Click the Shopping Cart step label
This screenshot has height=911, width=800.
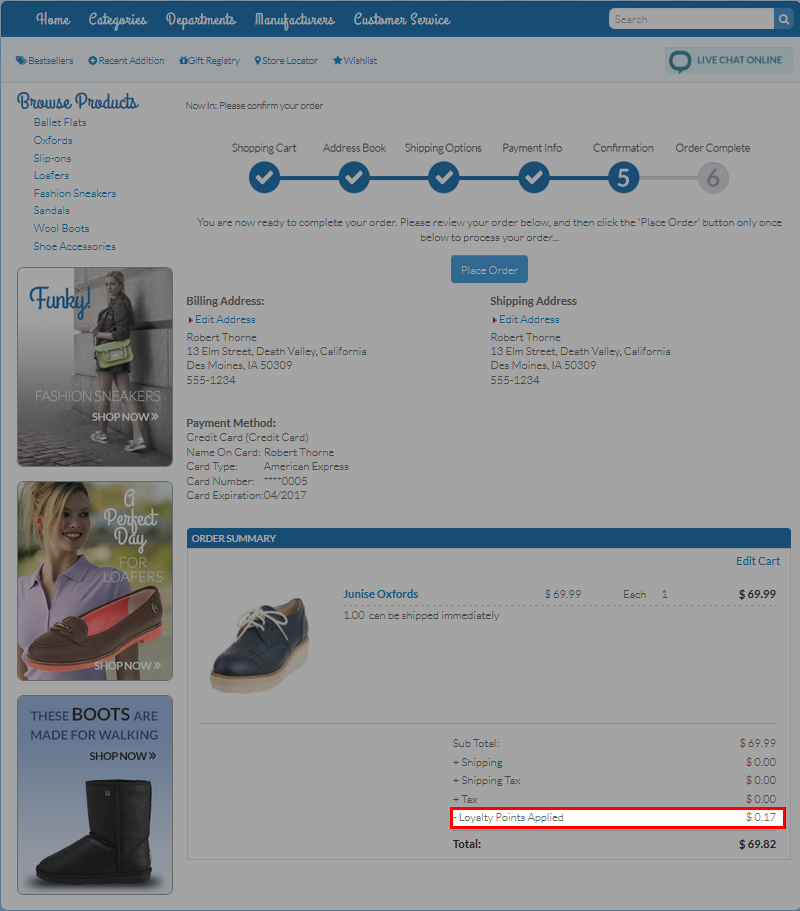point(264,148)
